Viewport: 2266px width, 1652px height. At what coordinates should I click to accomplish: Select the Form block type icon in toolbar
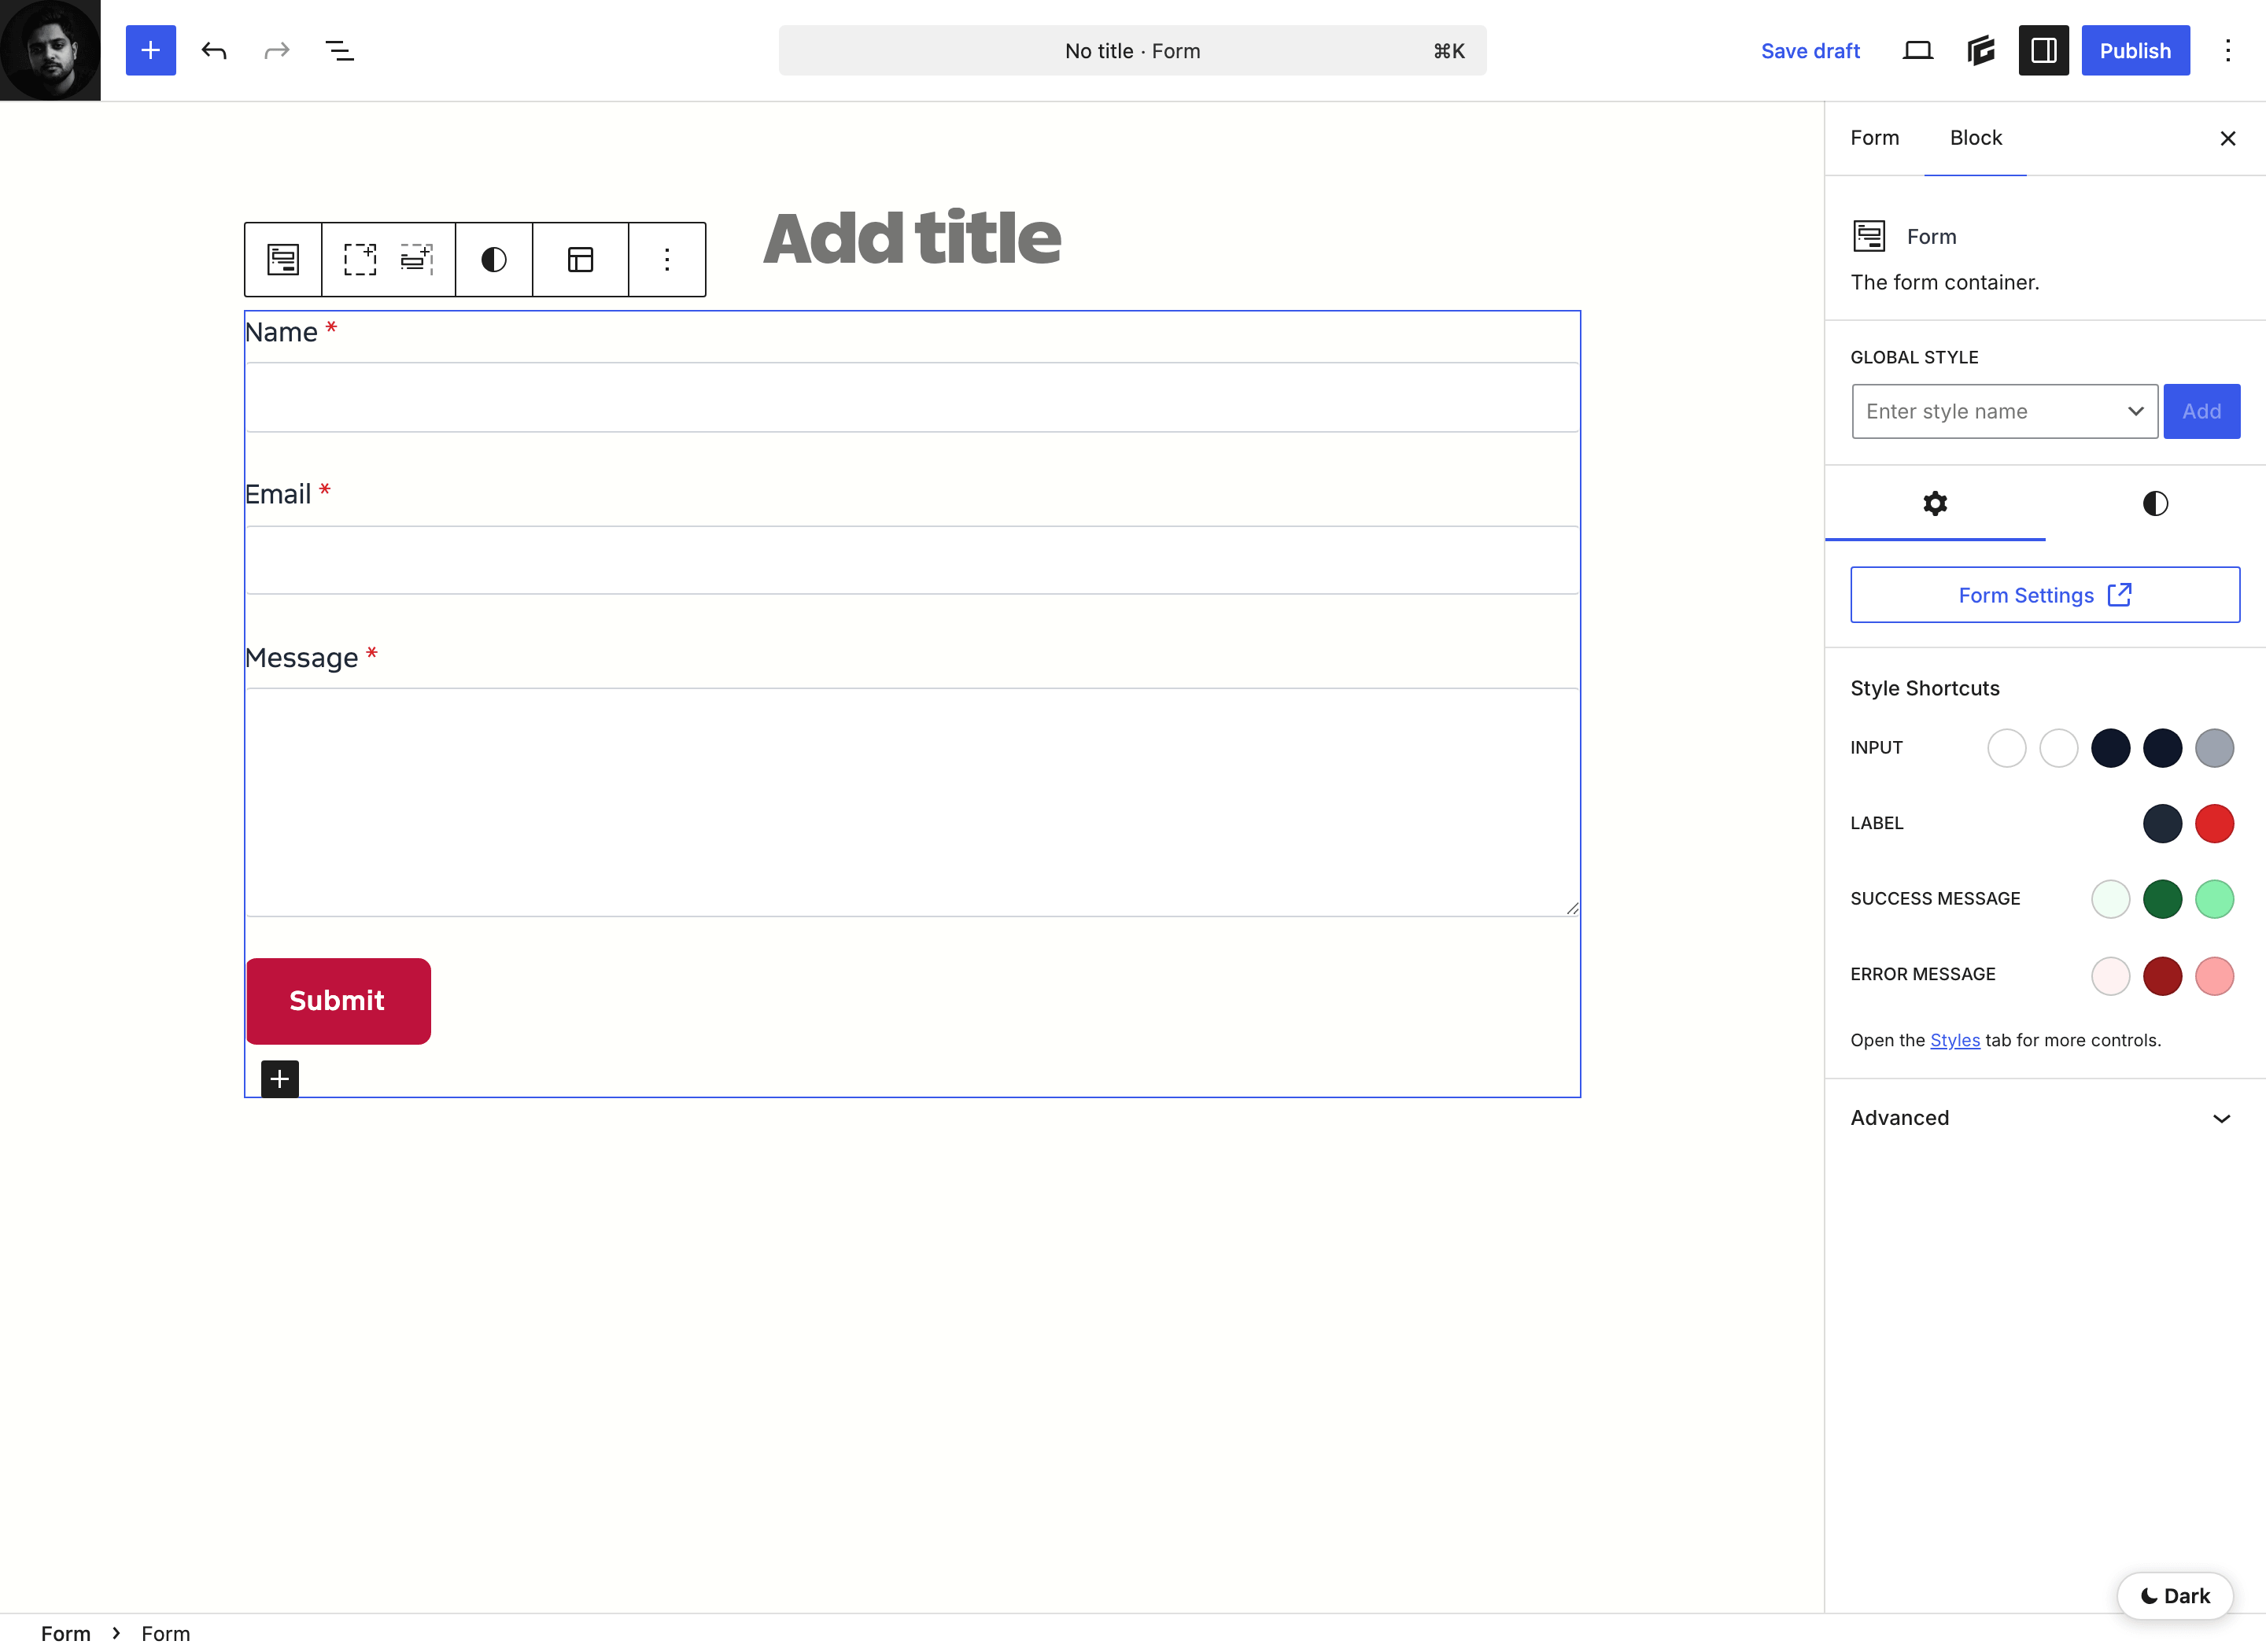pos(283,259)
